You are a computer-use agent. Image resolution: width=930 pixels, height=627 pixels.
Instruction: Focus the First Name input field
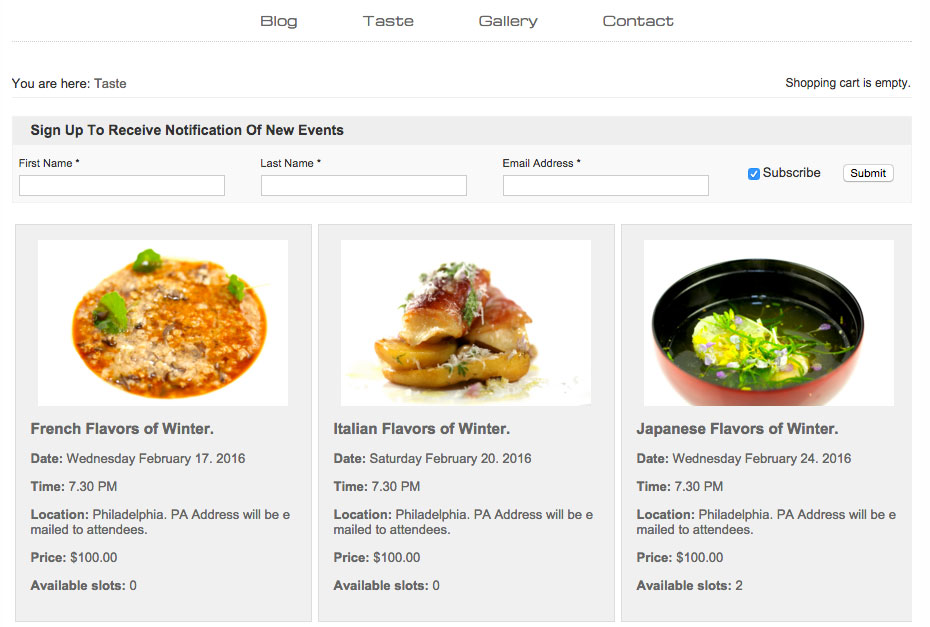pyautogui.click(x=122, y=185)
